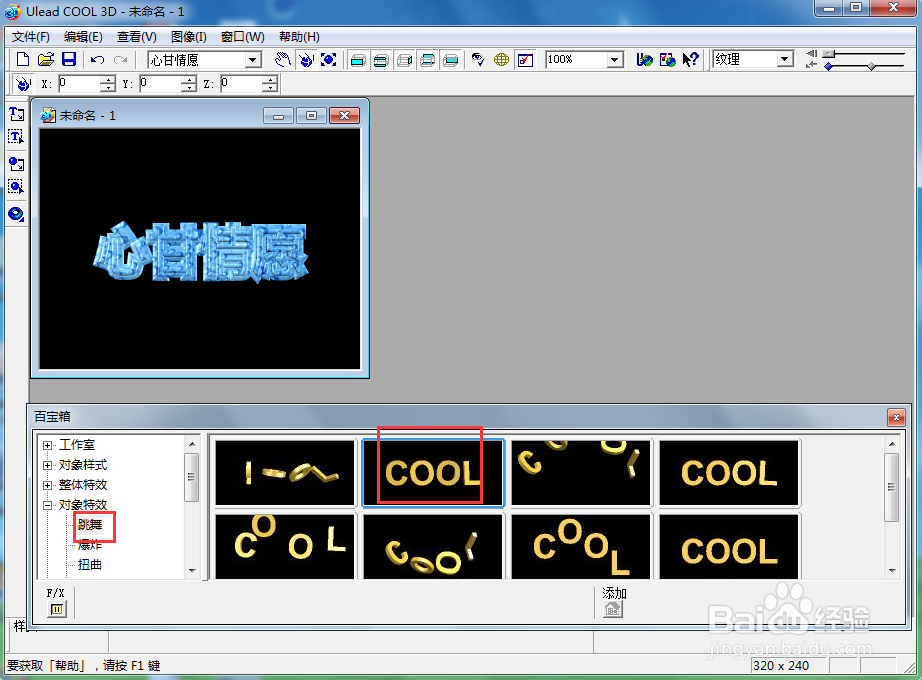Click the New document icon
Screen dimensions: 922x680
click(23, 59)
